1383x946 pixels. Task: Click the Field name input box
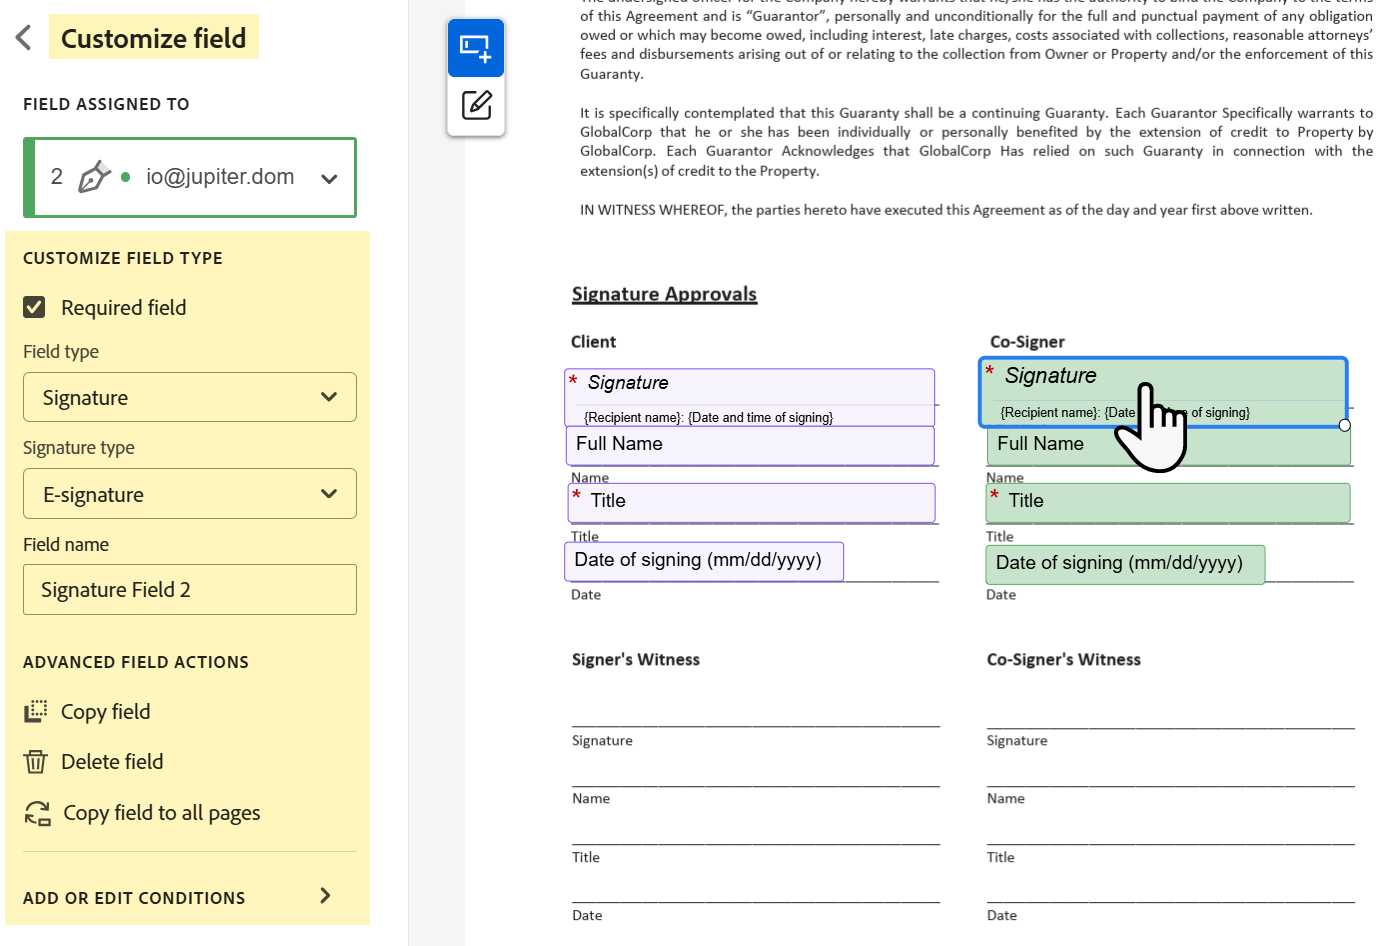190,590
